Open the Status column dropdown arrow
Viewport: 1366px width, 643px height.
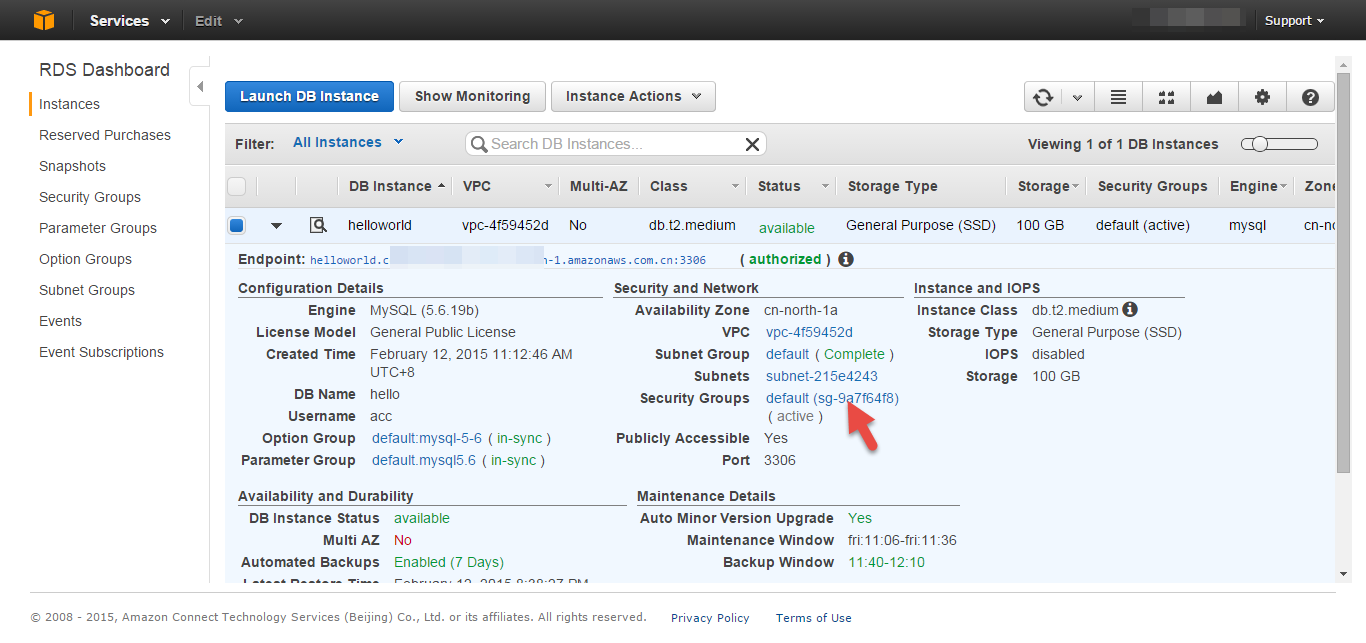(x=826, y=186)
